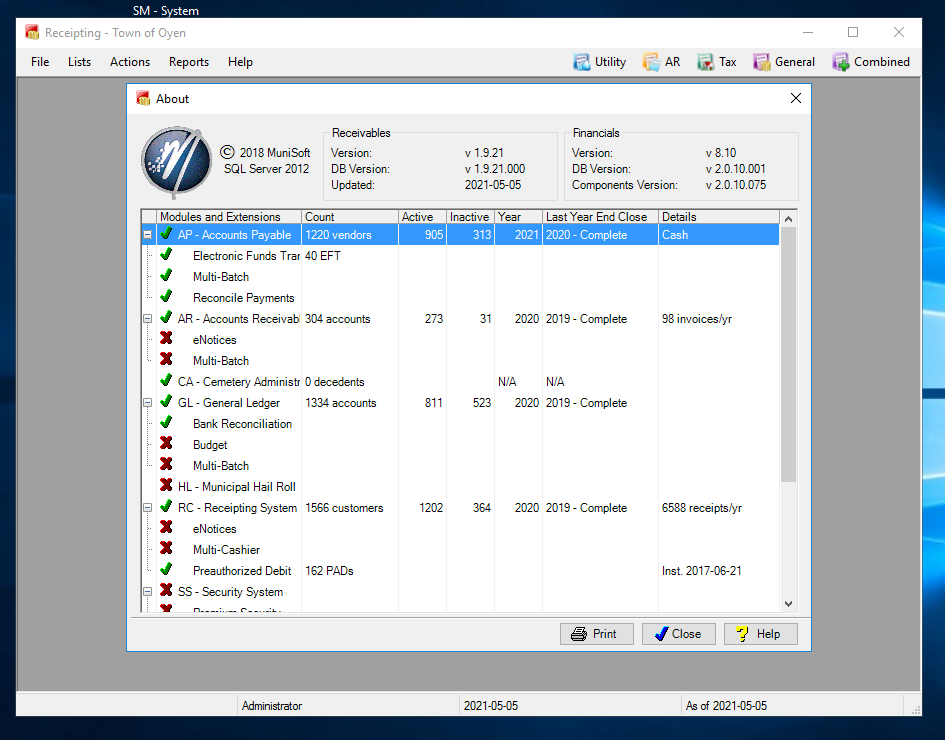Open the Utility module icon
945x740 pixels.
pyautogui.click(x=582, y=62)
